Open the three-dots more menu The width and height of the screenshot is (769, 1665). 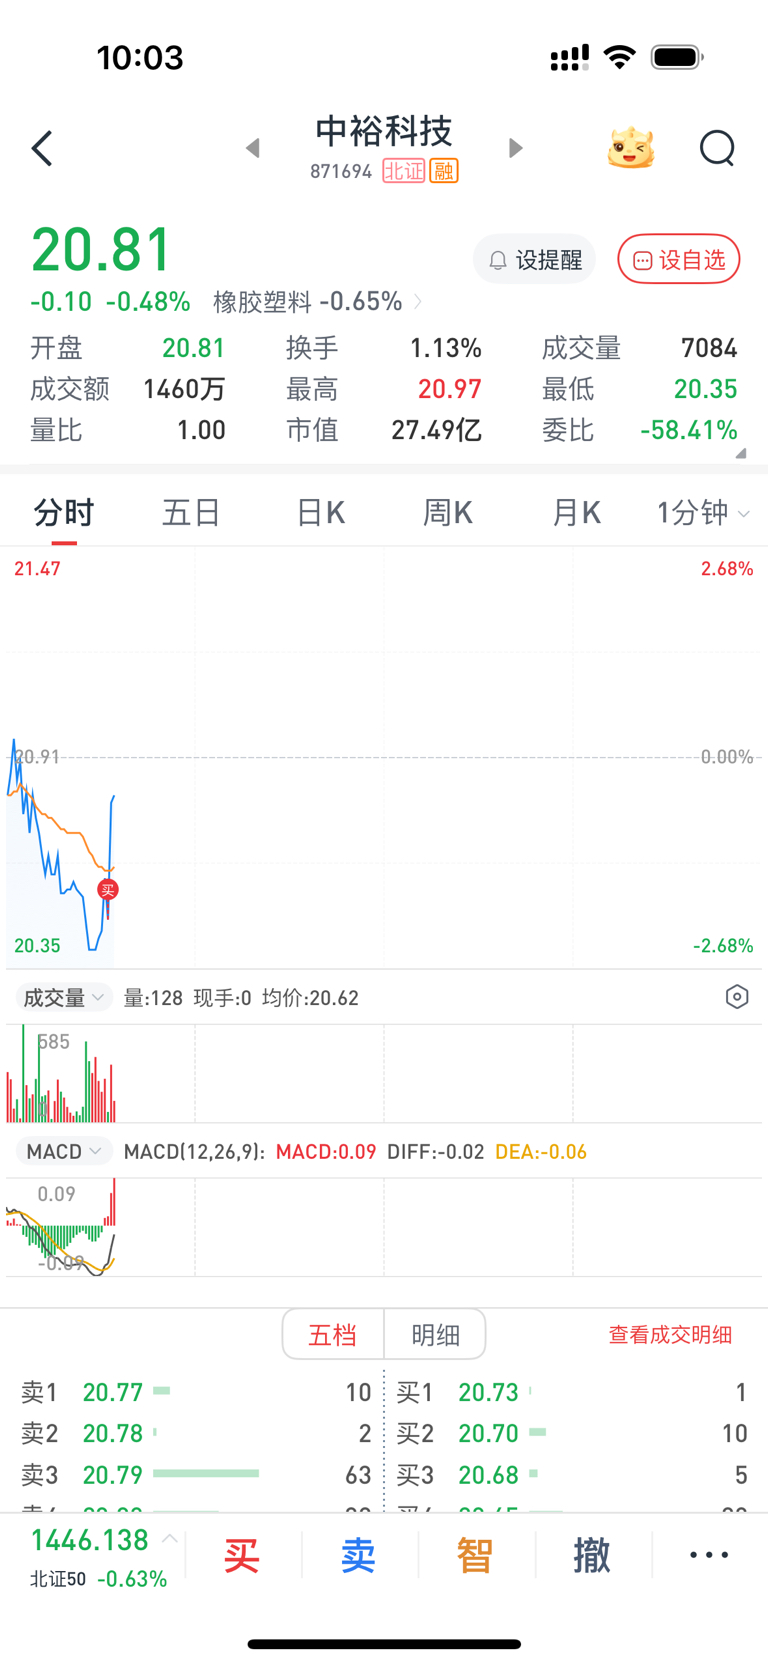(x=709, y=1555)
